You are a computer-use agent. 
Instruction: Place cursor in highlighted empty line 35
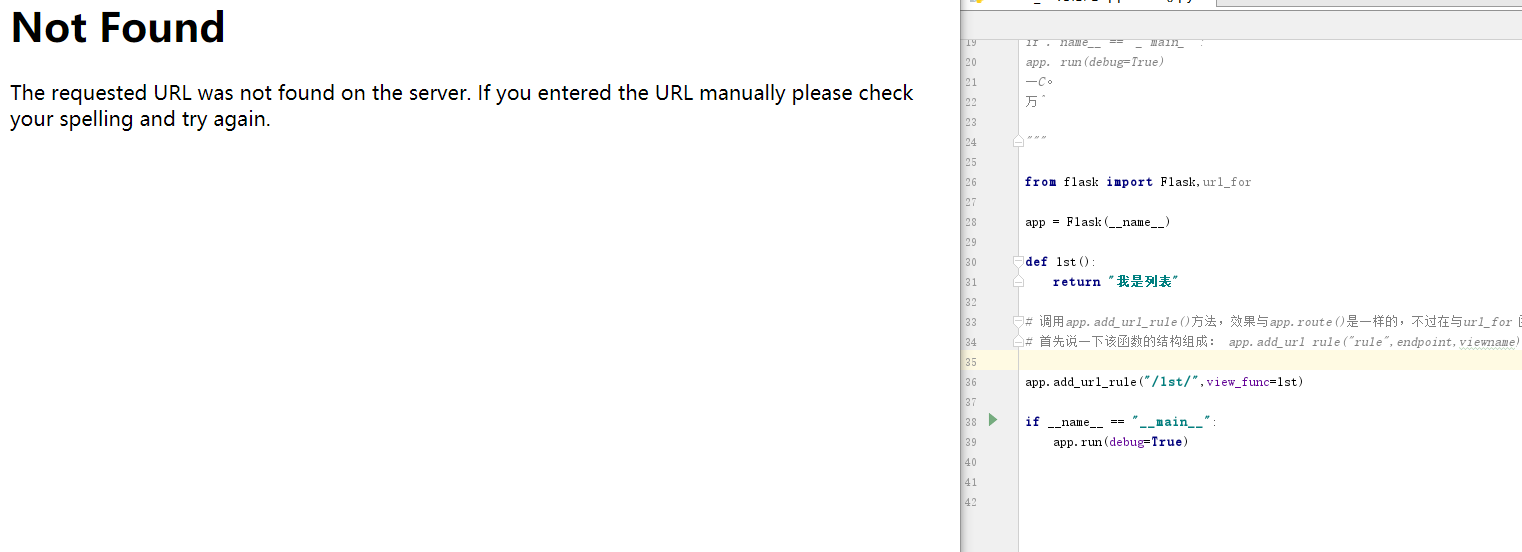click(1270, 361)
